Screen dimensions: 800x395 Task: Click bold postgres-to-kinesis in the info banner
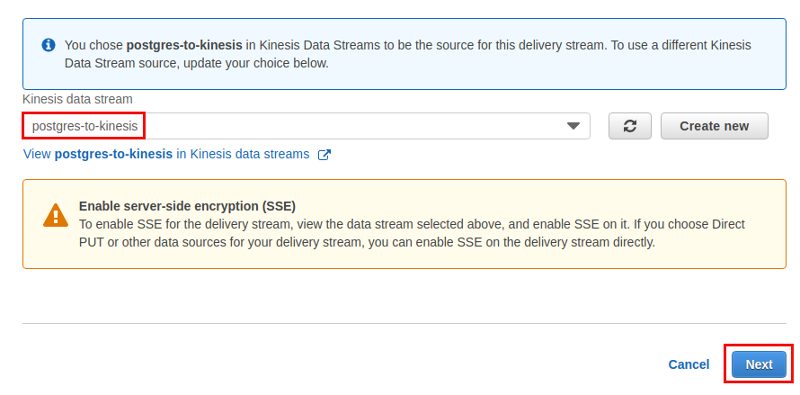click(184, 45)
